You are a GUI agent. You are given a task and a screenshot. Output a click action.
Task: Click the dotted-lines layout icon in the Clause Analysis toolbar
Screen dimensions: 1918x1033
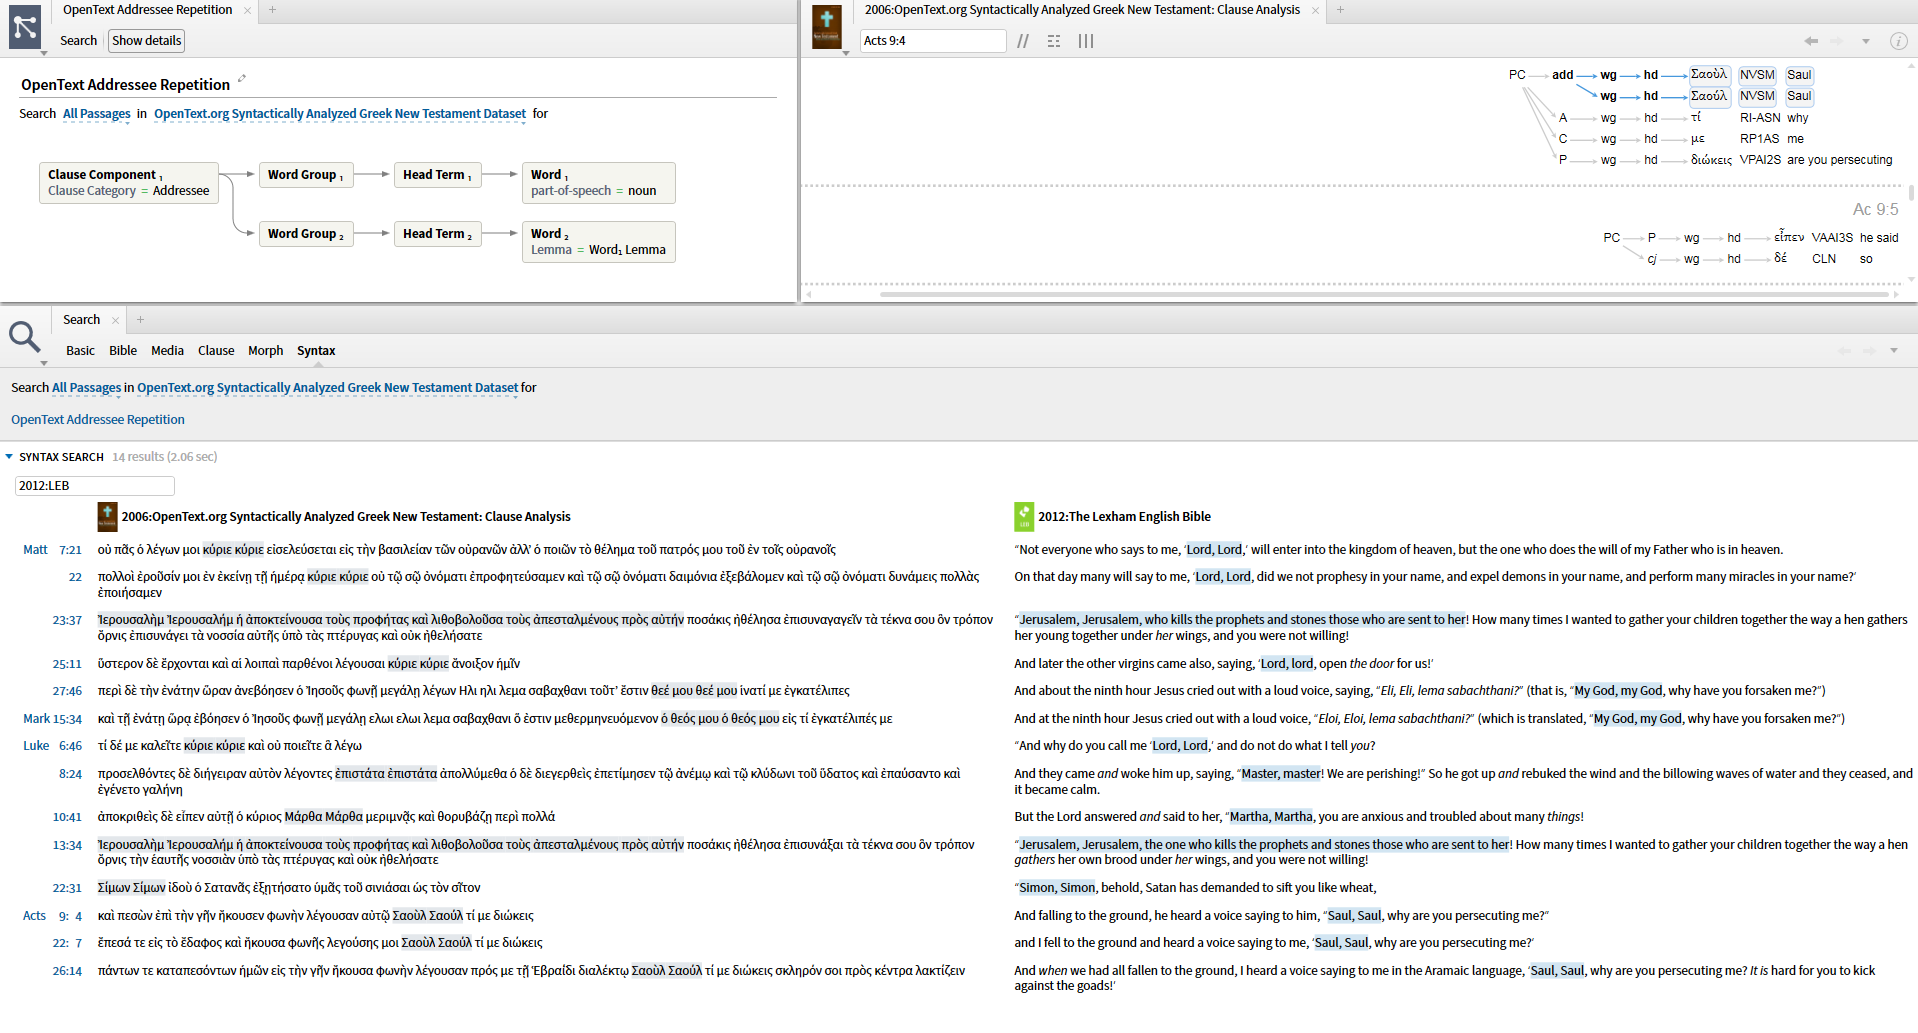(1054, 41)
